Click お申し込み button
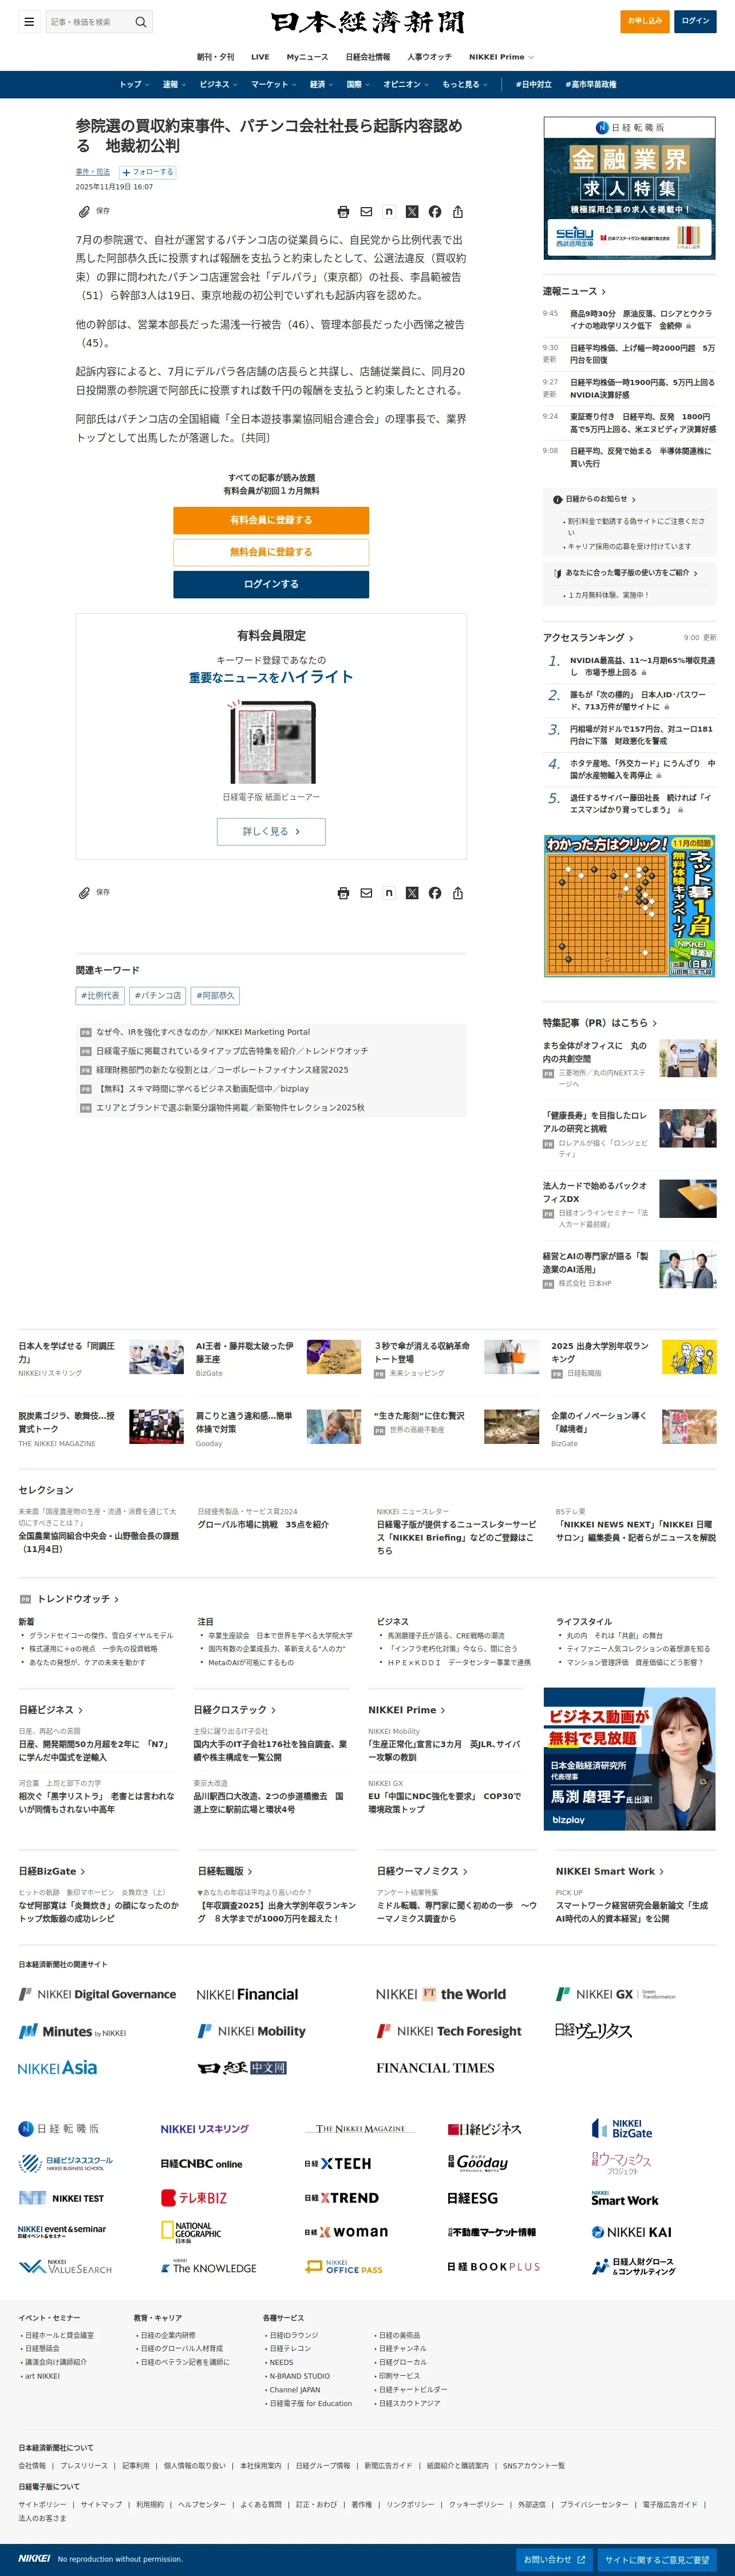 pos(645,21)
